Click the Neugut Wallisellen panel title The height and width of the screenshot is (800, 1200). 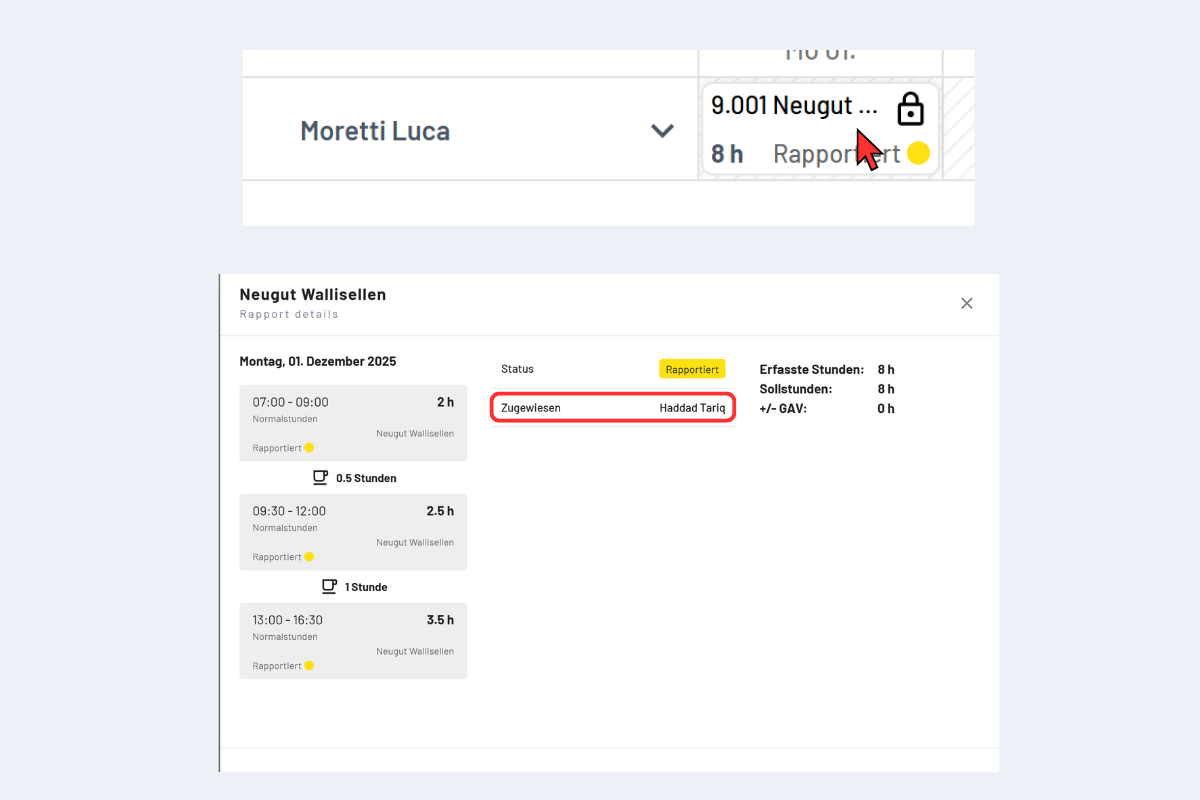312,295
